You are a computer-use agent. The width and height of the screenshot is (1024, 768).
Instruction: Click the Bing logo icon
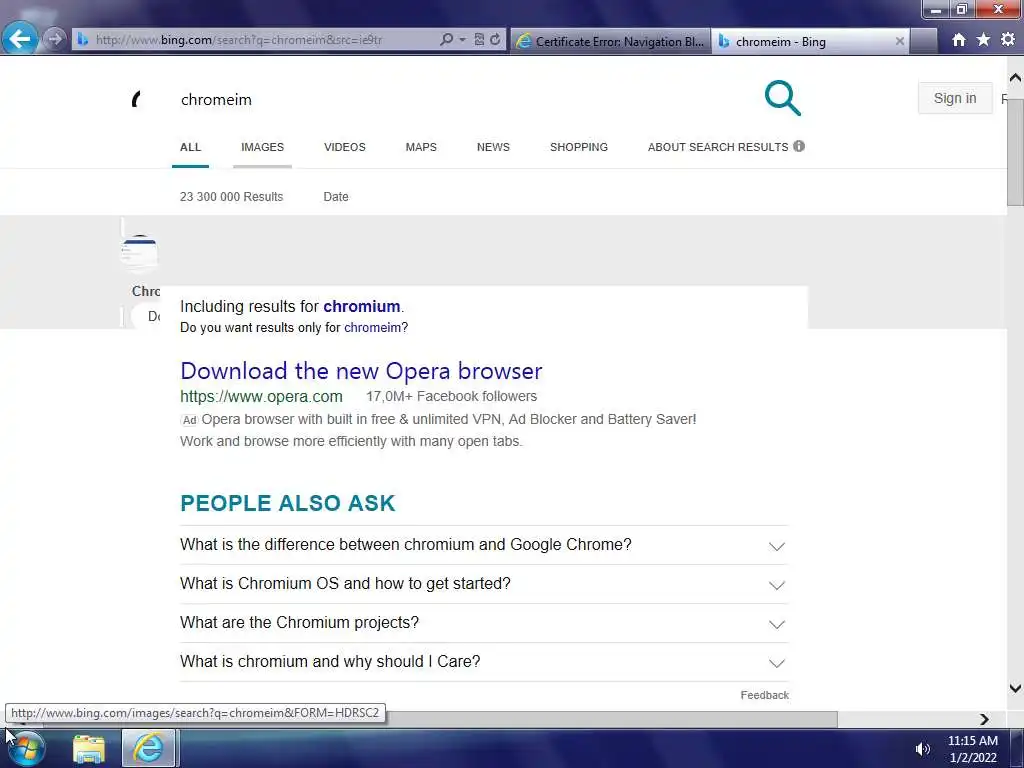[136, 99]
